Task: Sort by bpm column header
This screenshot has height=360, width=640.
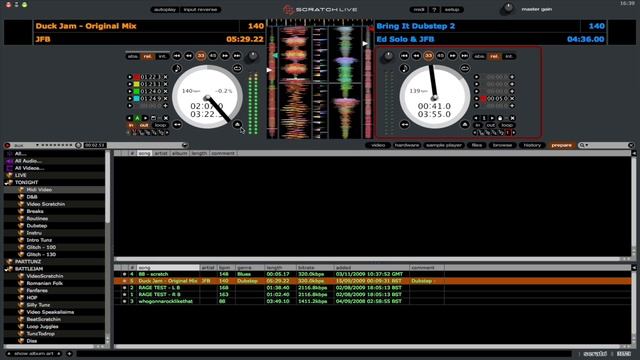Action: (x=224, y=268)
